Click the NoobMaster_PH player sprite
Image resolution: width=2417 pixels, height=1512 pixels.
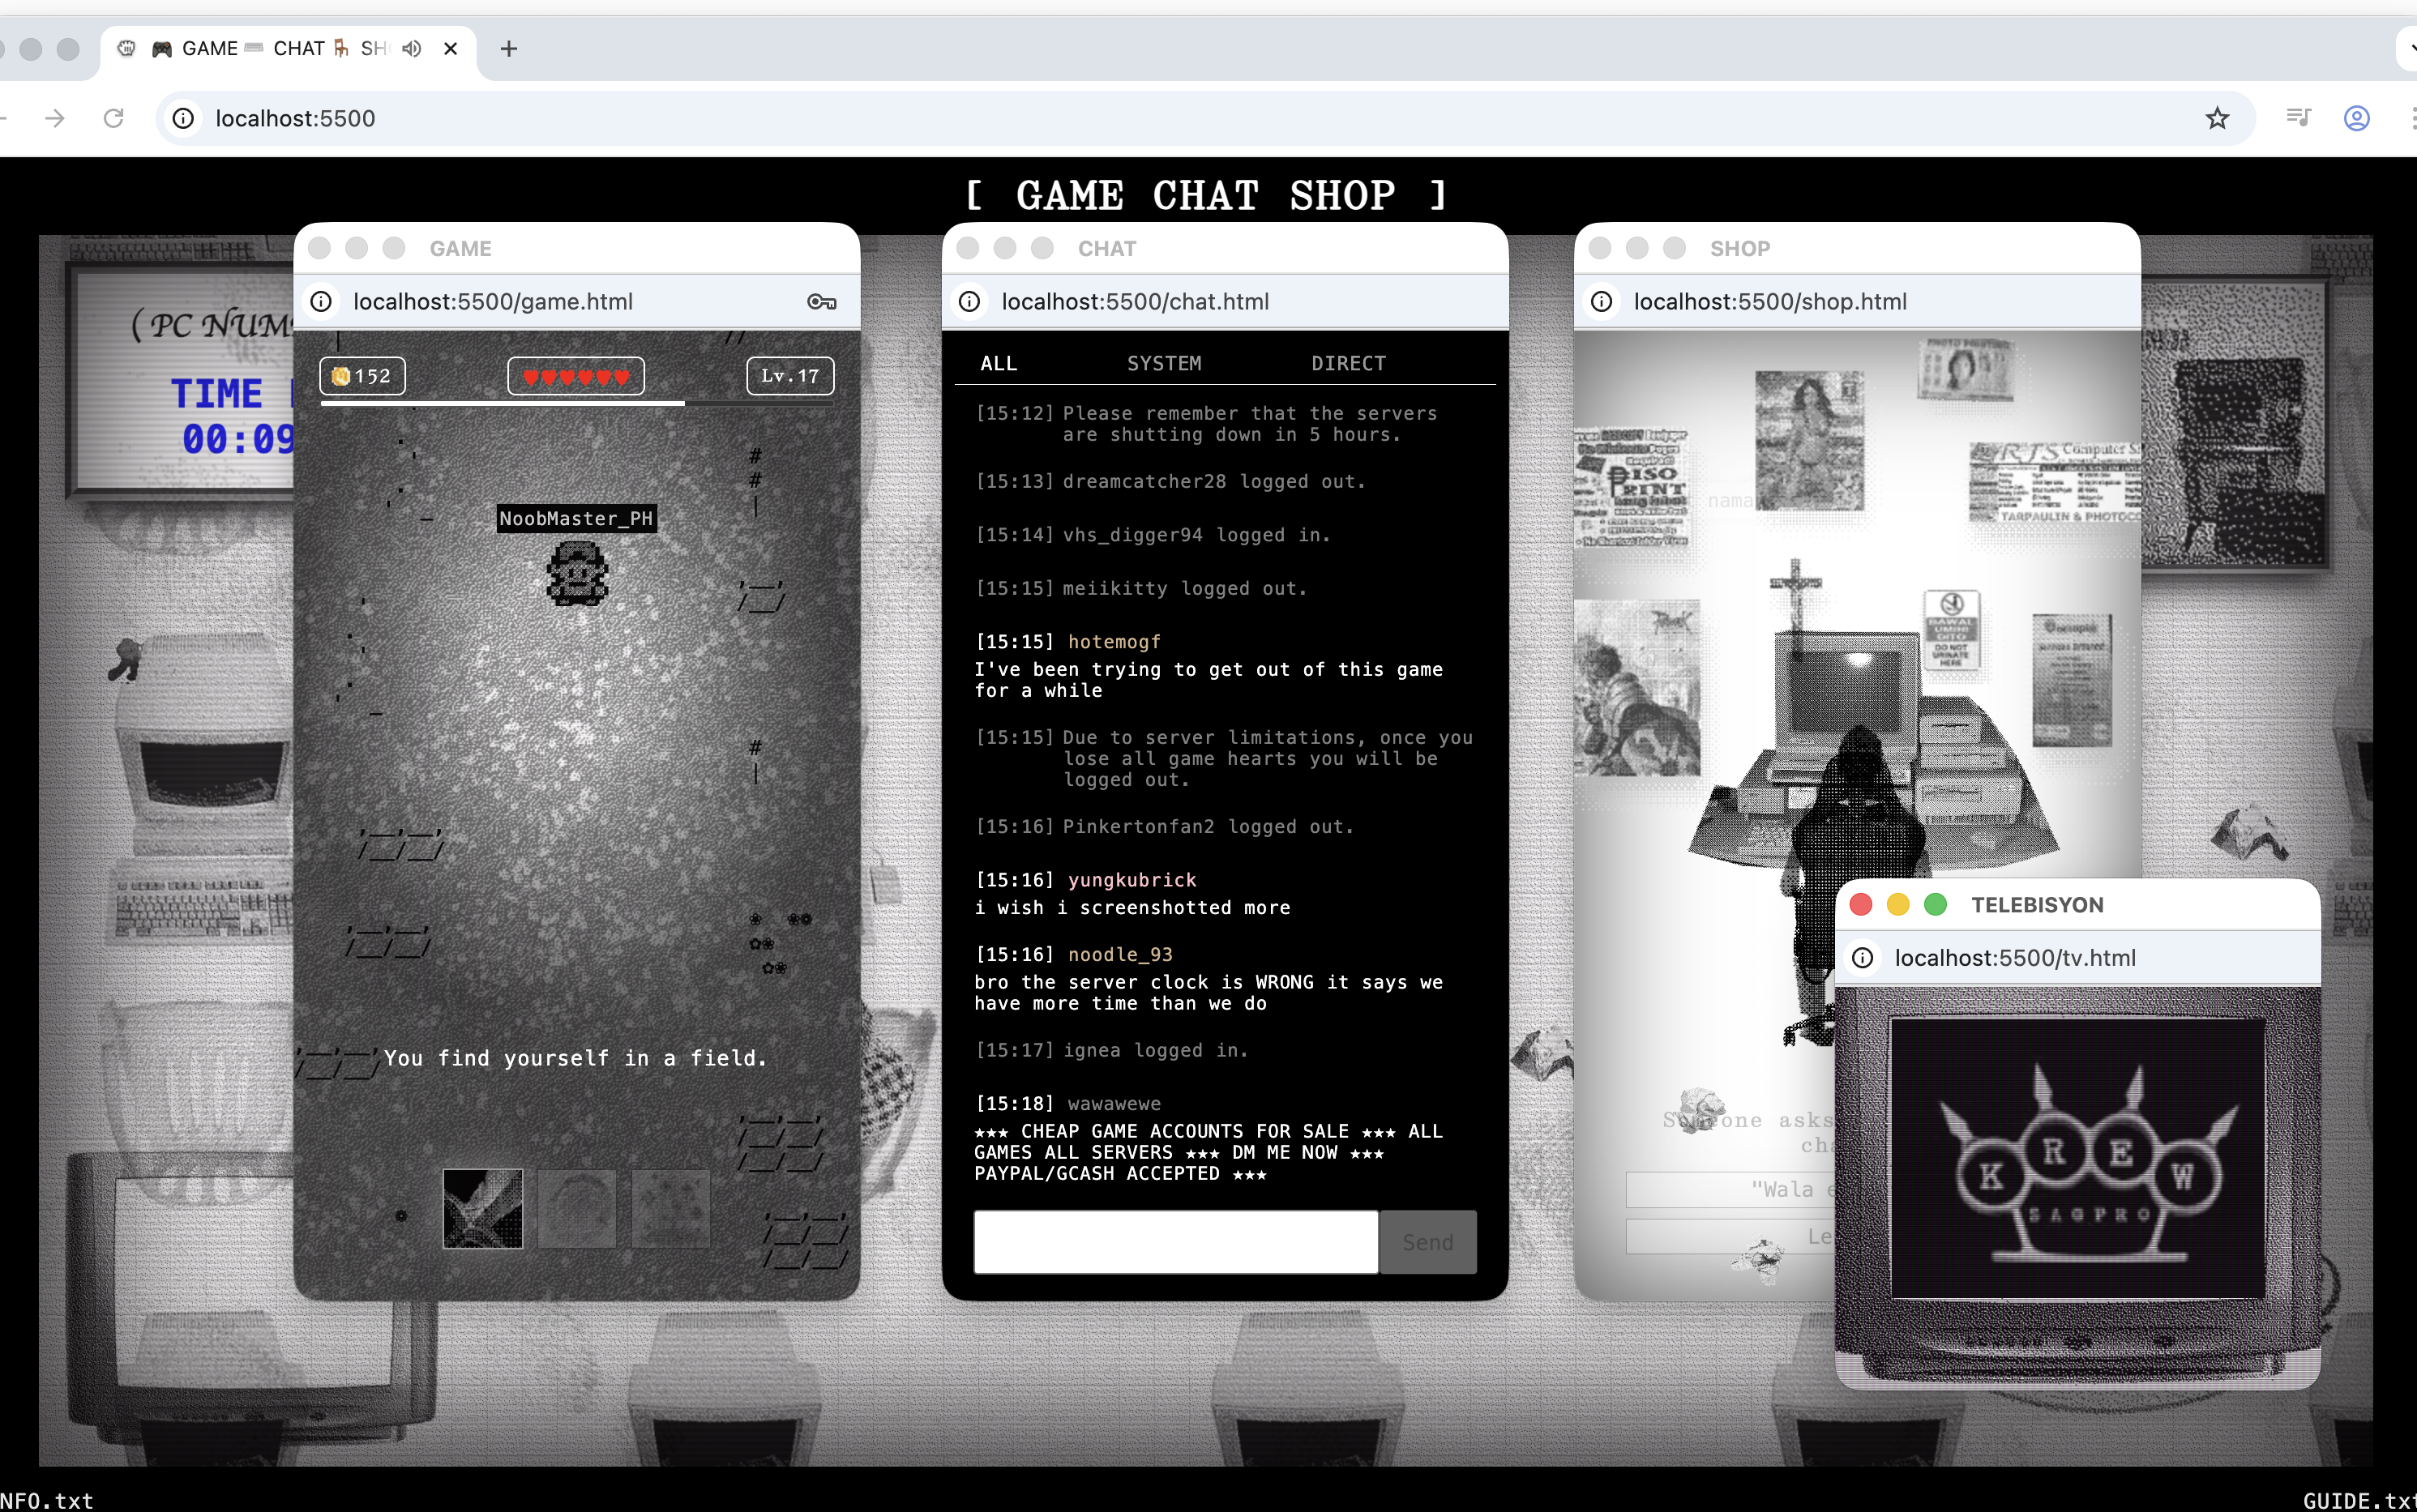(577, 573)
